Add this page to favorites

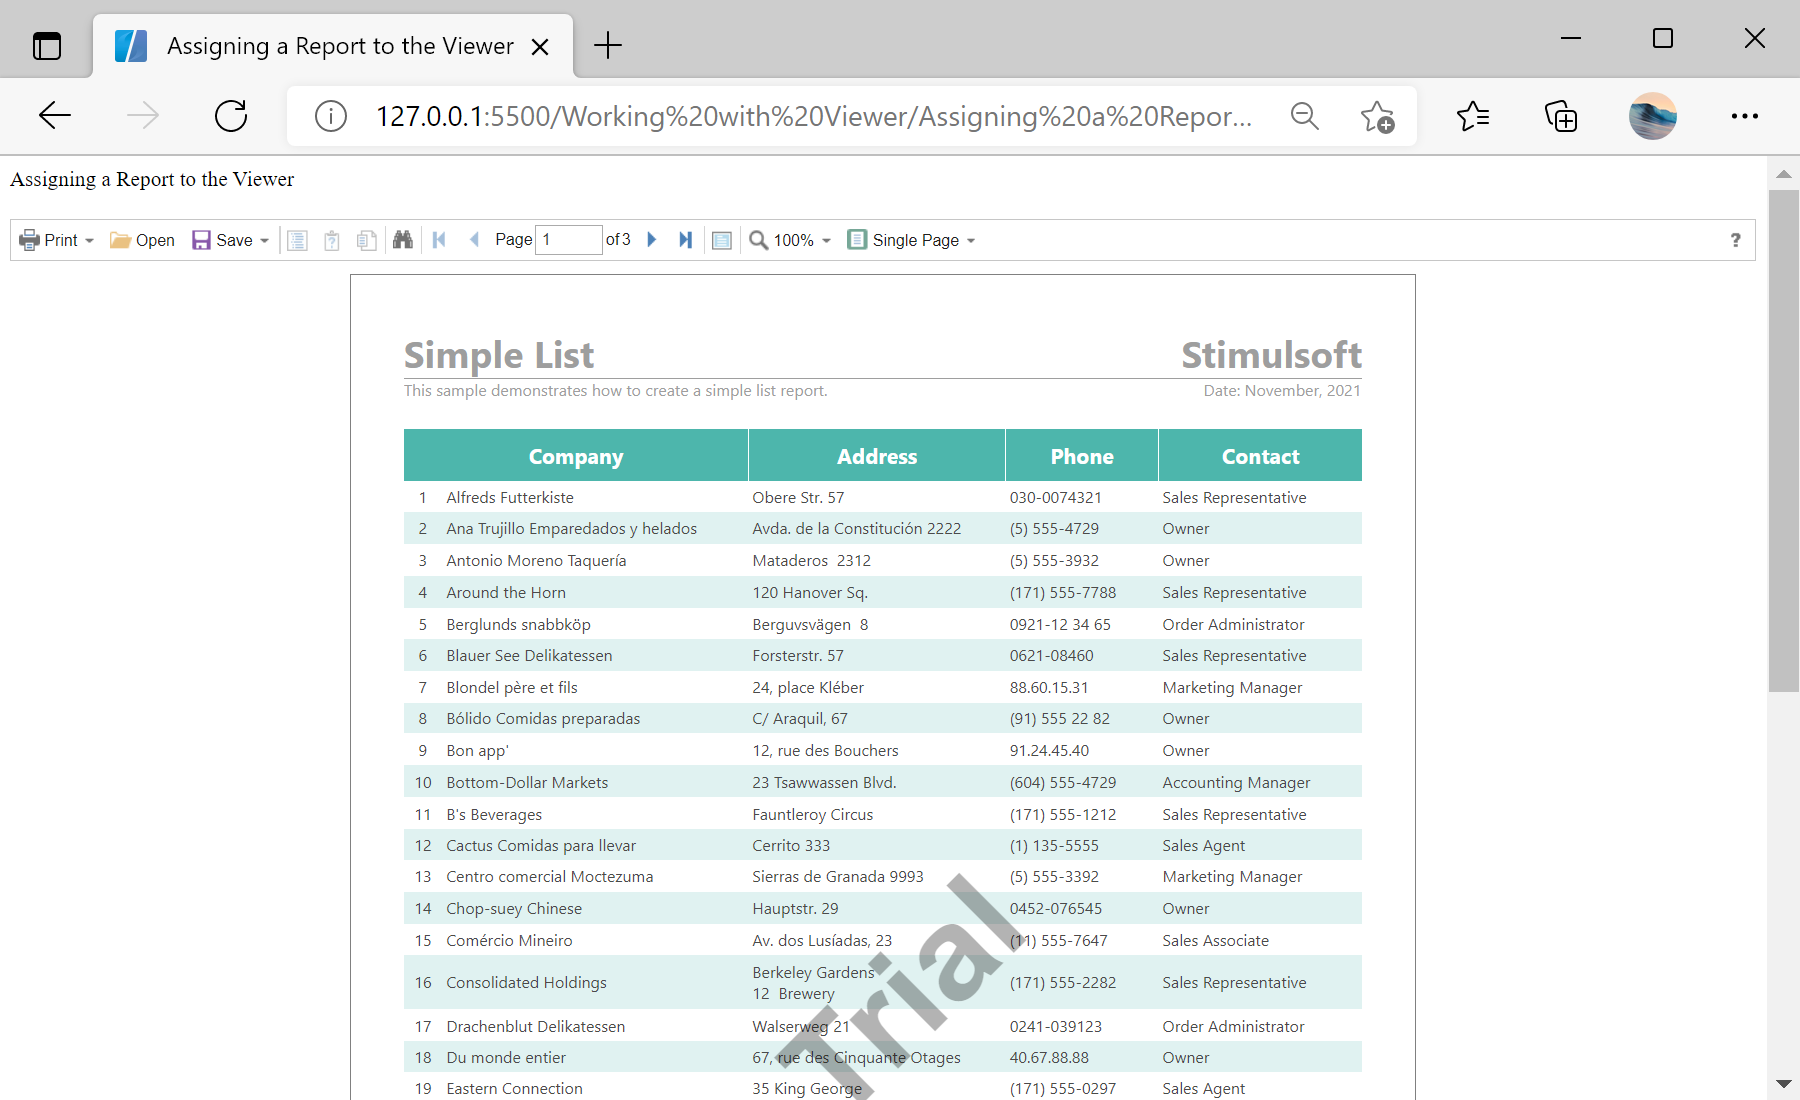1377,117
